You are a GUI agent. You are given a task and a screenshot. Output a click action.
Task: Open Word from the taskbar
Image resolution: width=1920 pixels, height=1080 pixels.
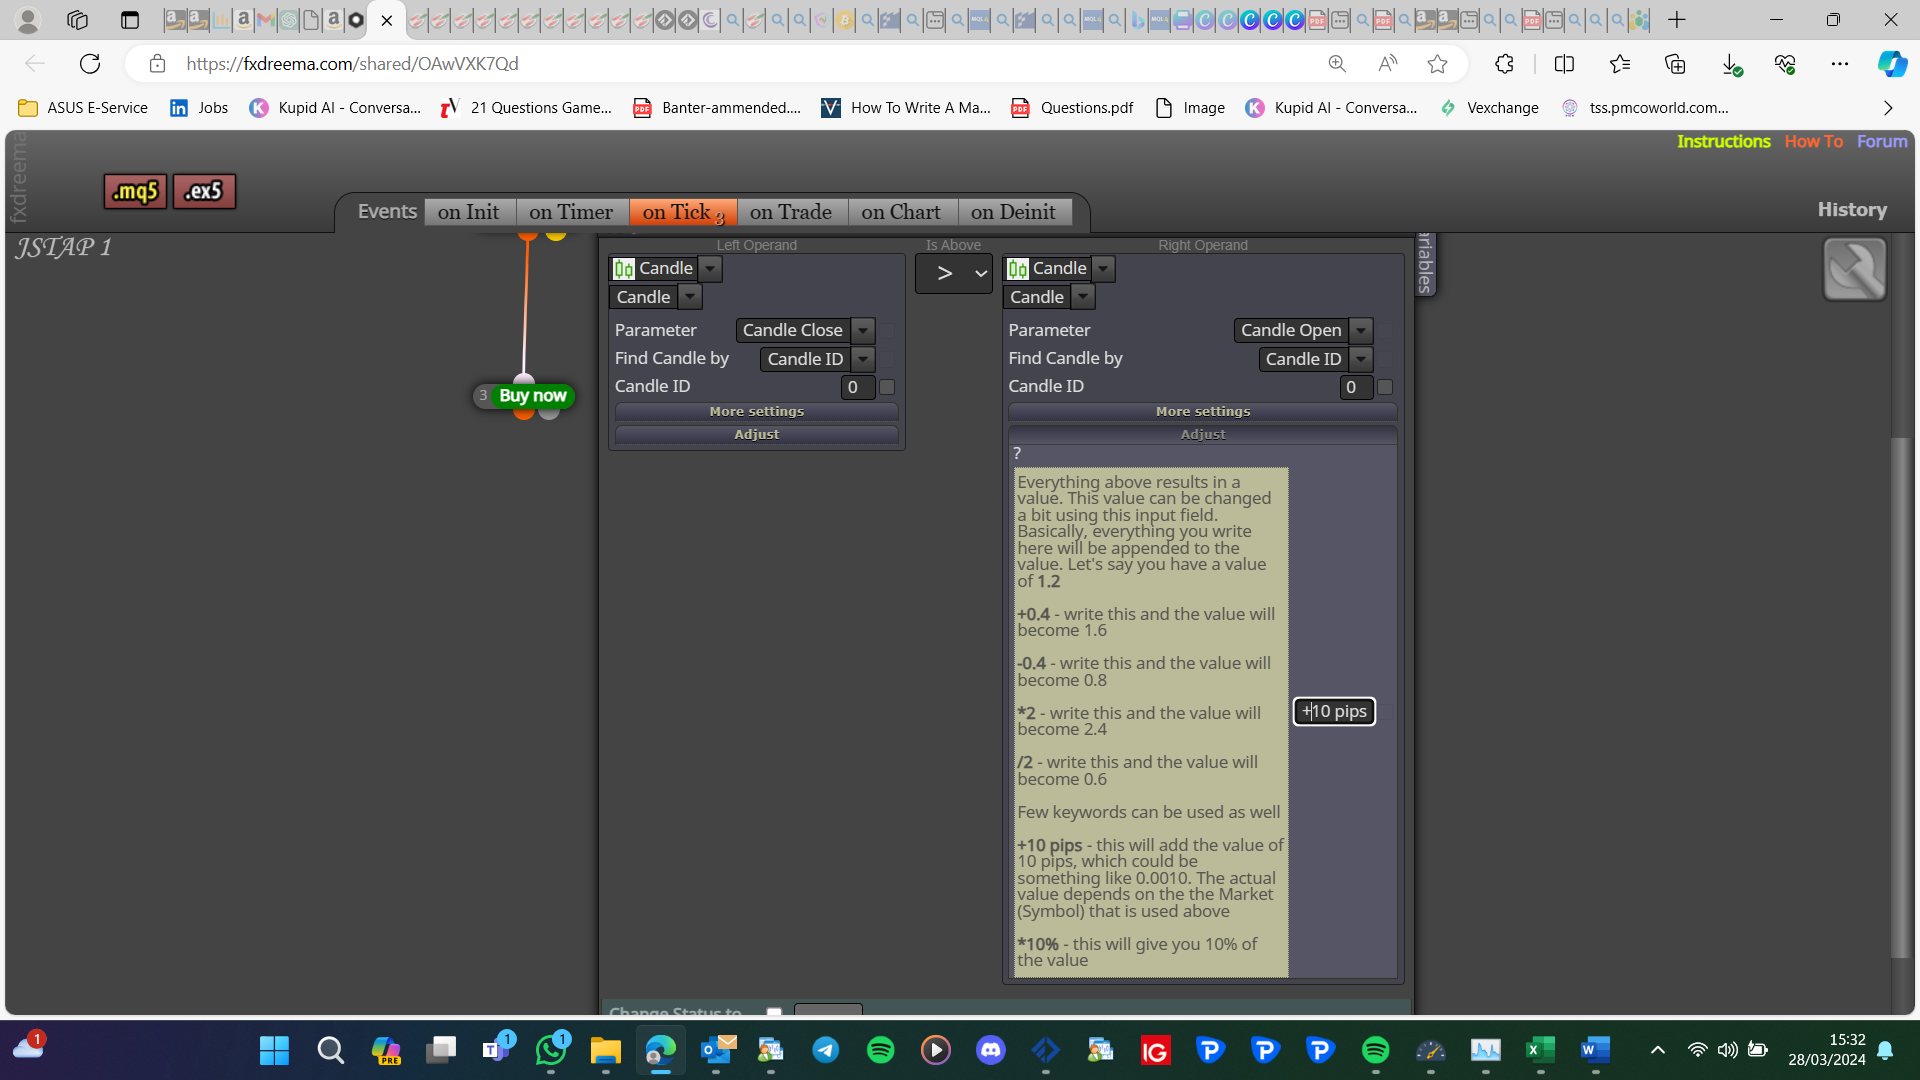click(1596, 1049)
